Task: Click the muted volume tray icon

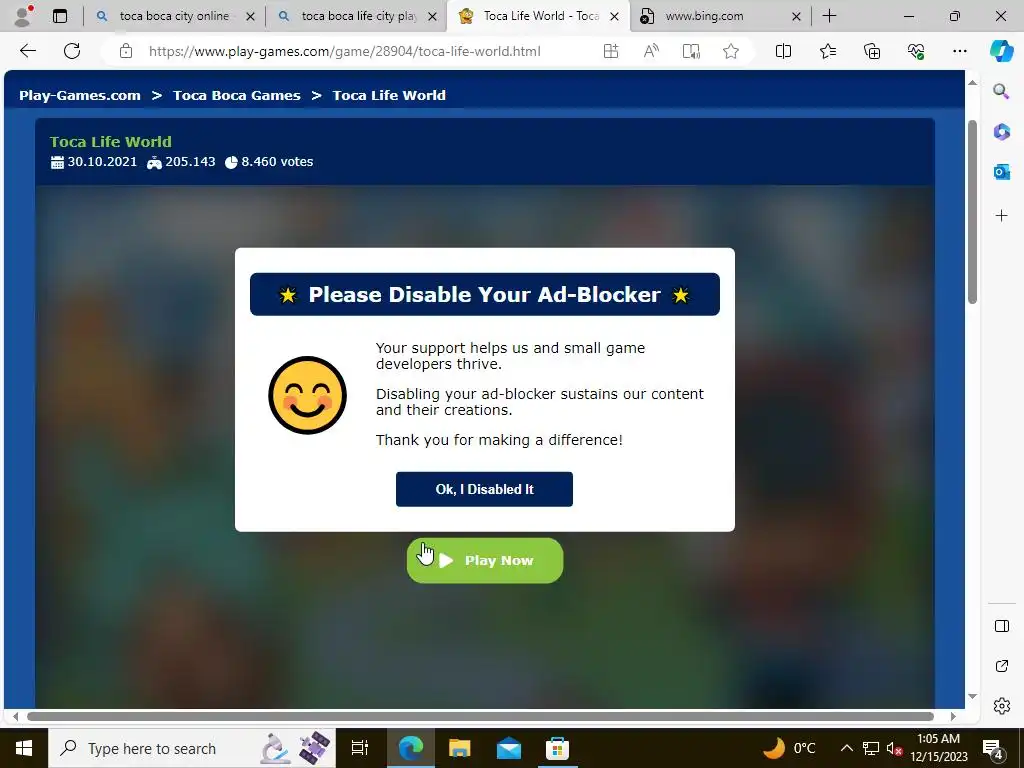Action: click(894, 748)
